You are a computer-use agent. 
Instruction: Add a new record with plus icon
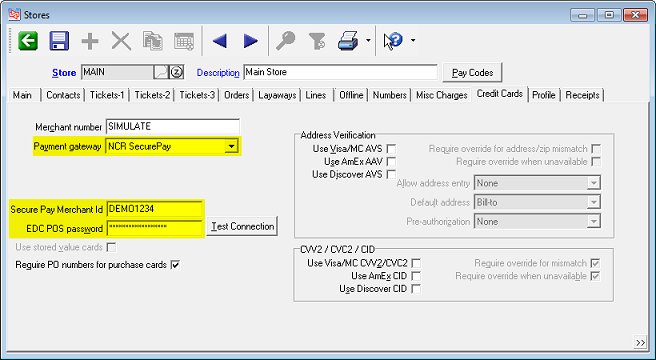pos(90,41)
